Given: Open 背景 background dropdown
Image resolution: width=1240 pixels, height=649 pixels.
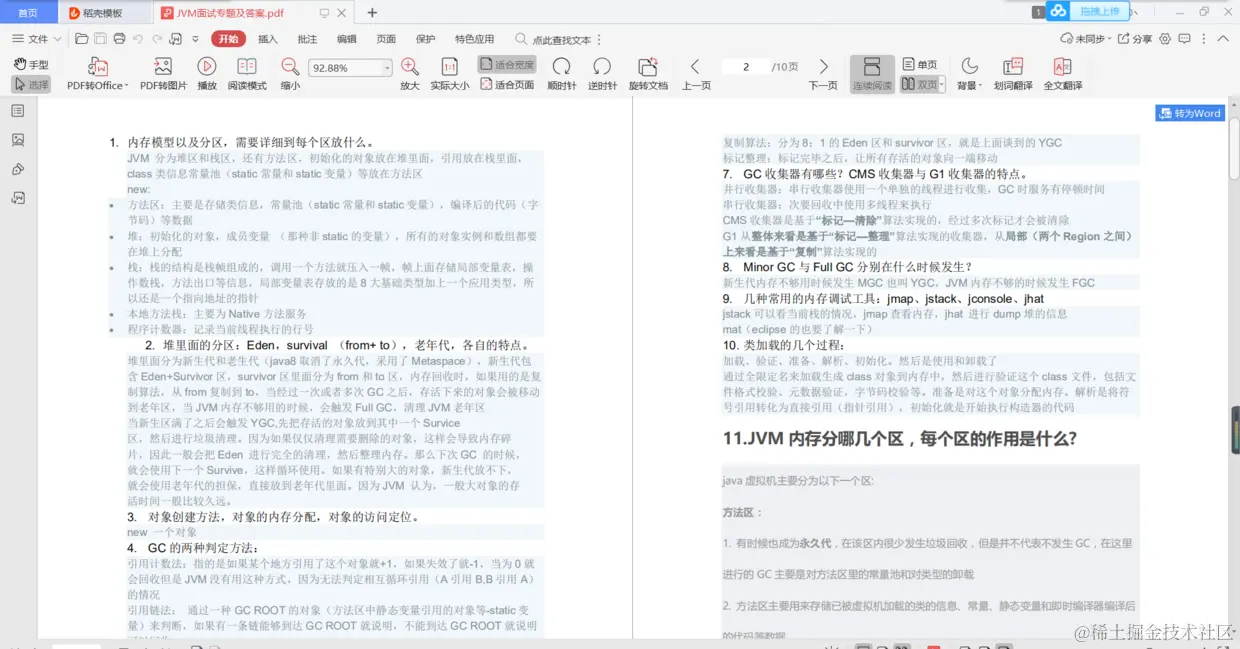Looking at the screenshot, I should 969,73.
